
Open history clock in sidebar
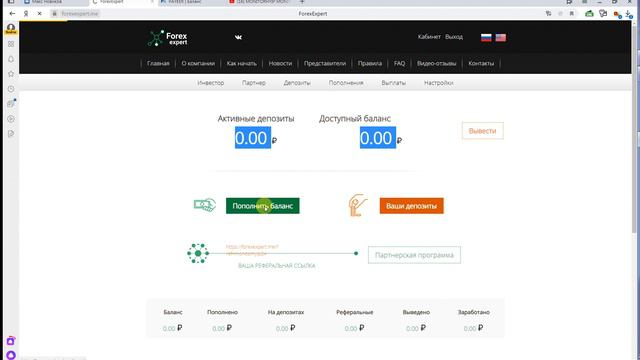click(11, 89)
